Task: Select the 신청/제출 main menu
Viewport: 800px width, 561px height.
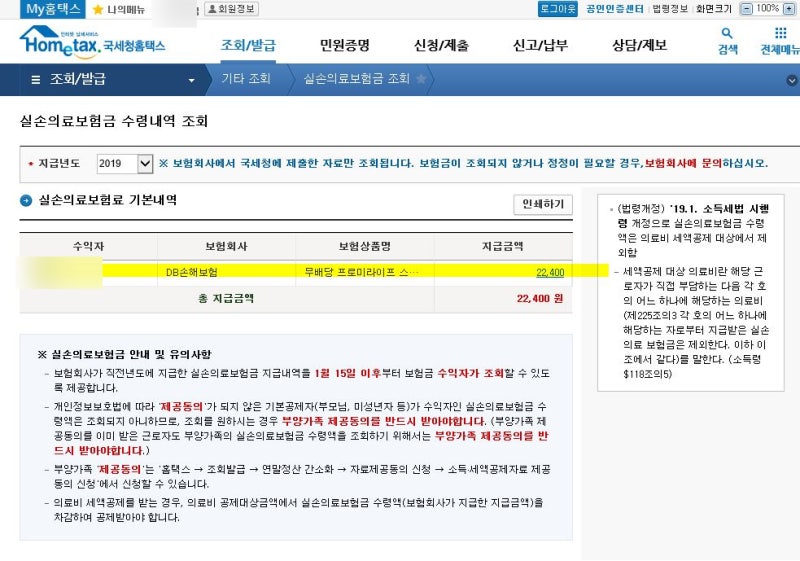Action: pos(441,45)
